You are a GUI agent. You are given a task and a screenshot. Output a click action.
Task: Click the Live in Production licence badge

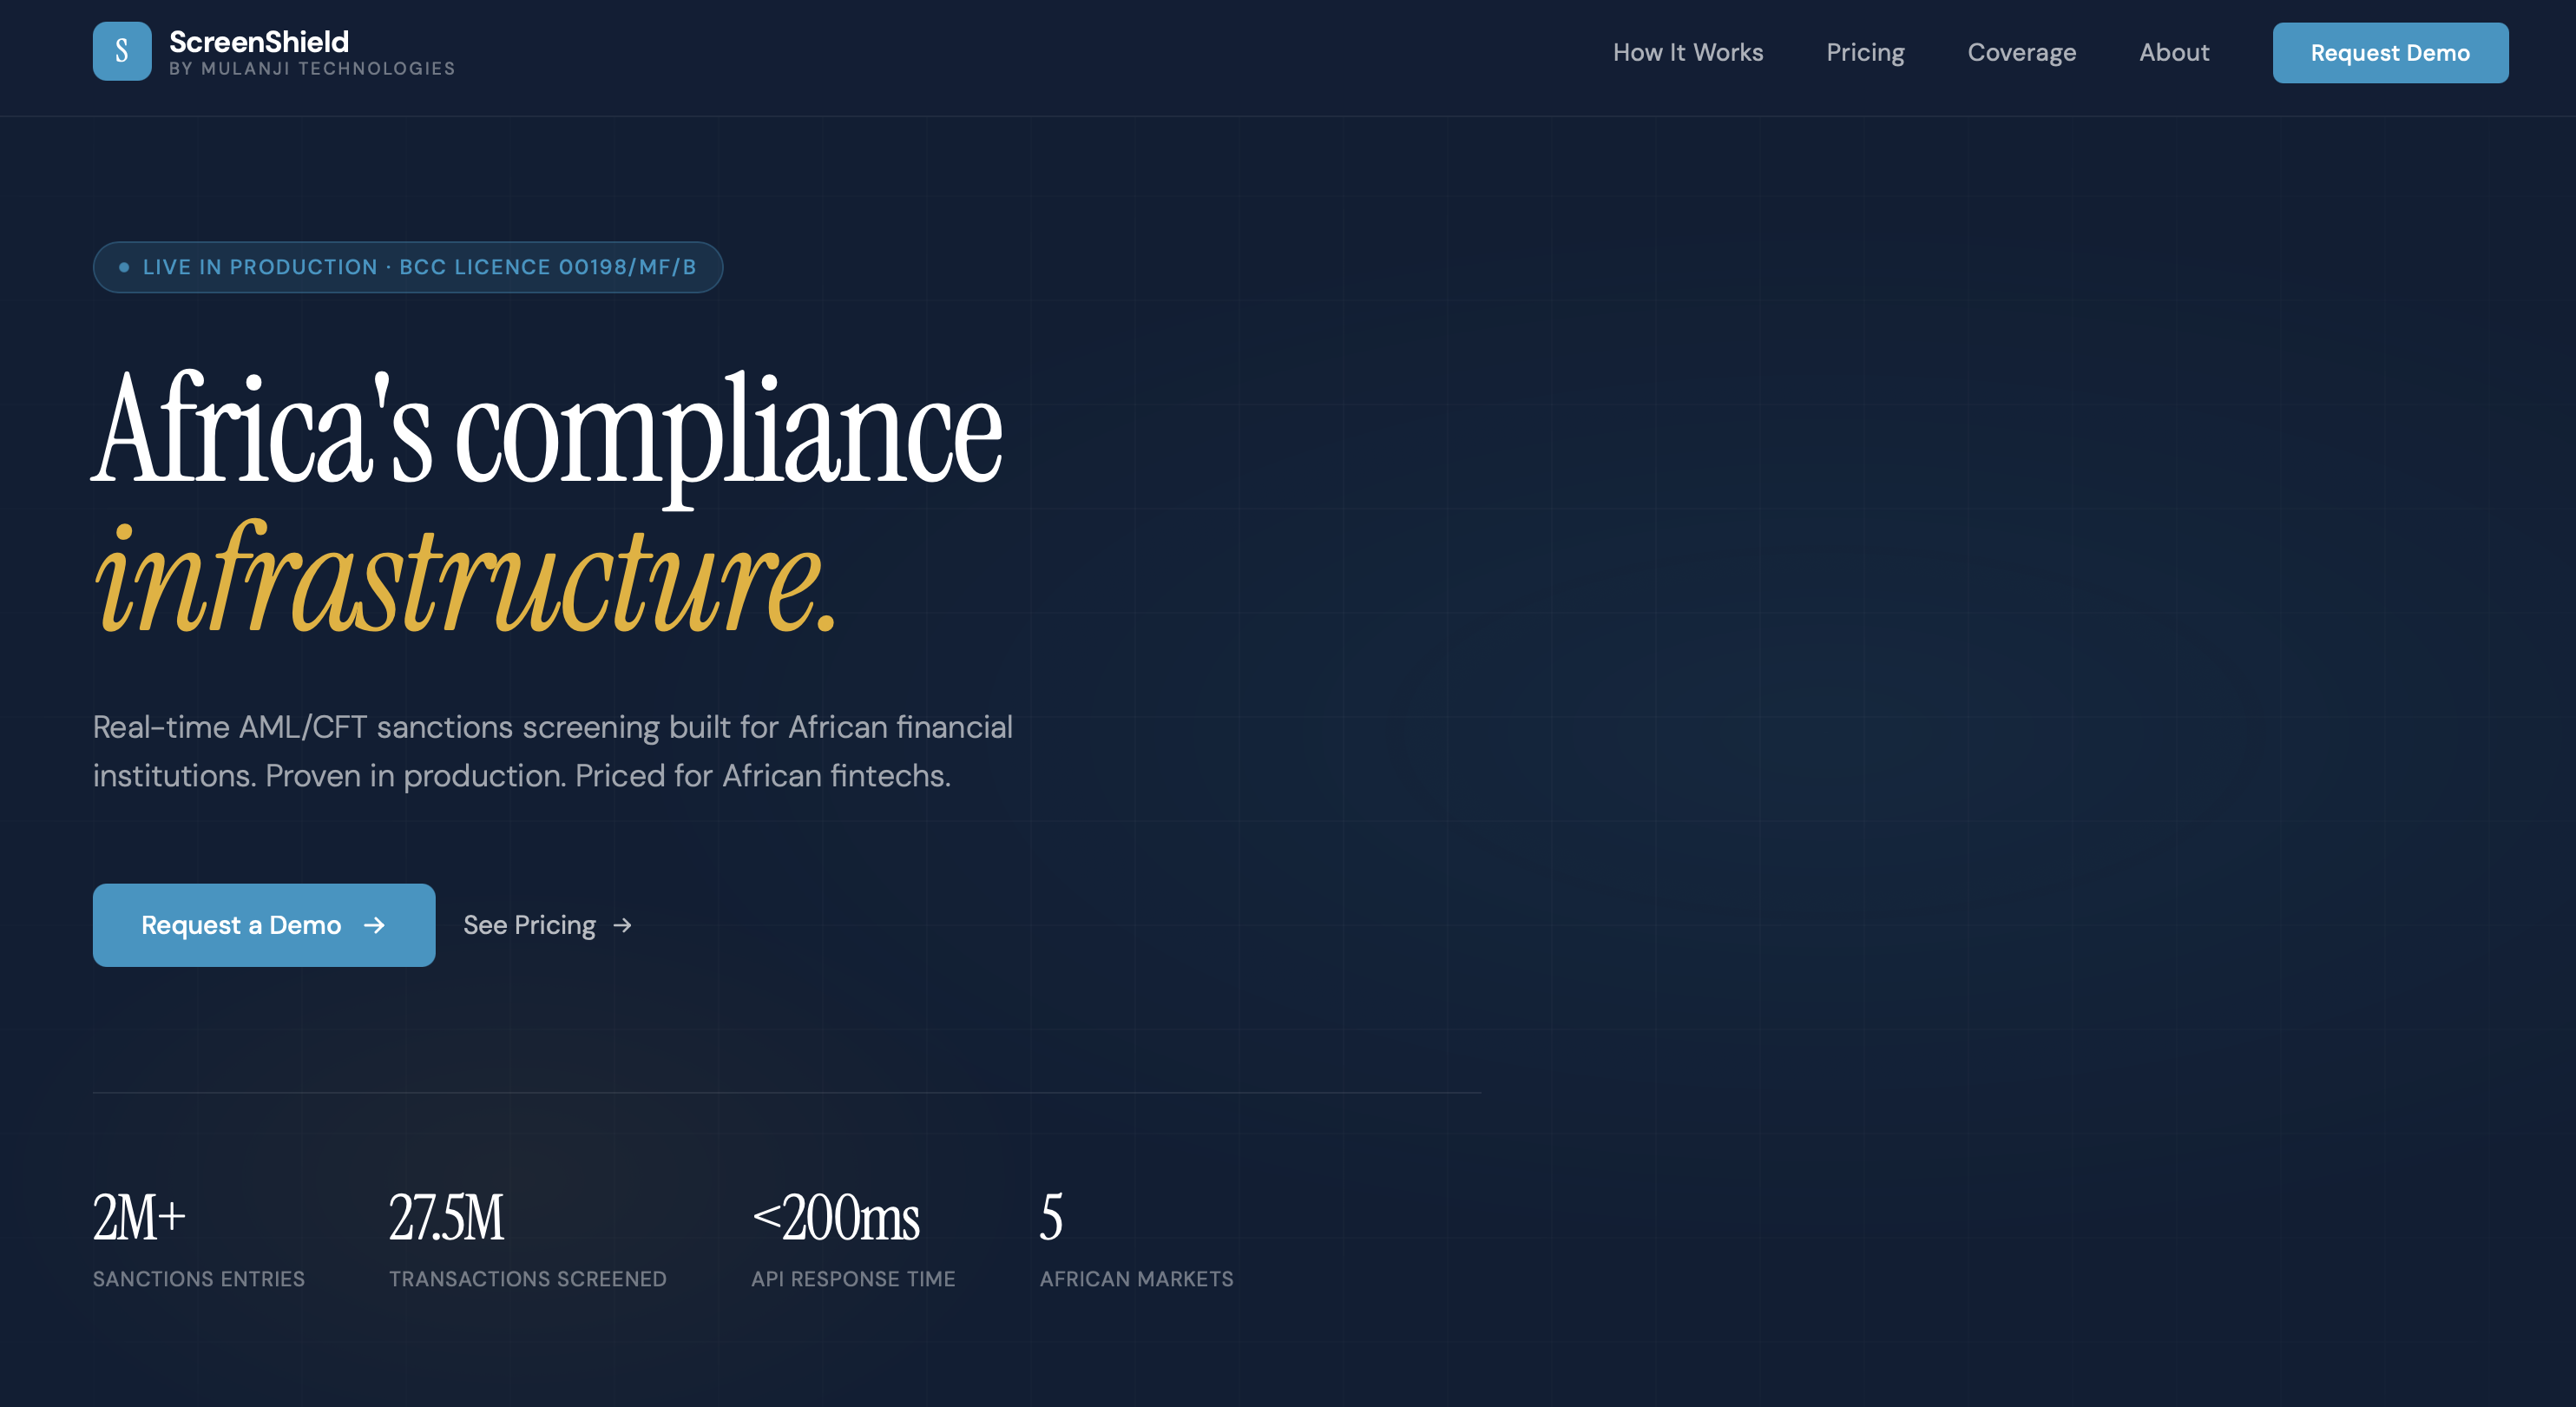(407, 267)
